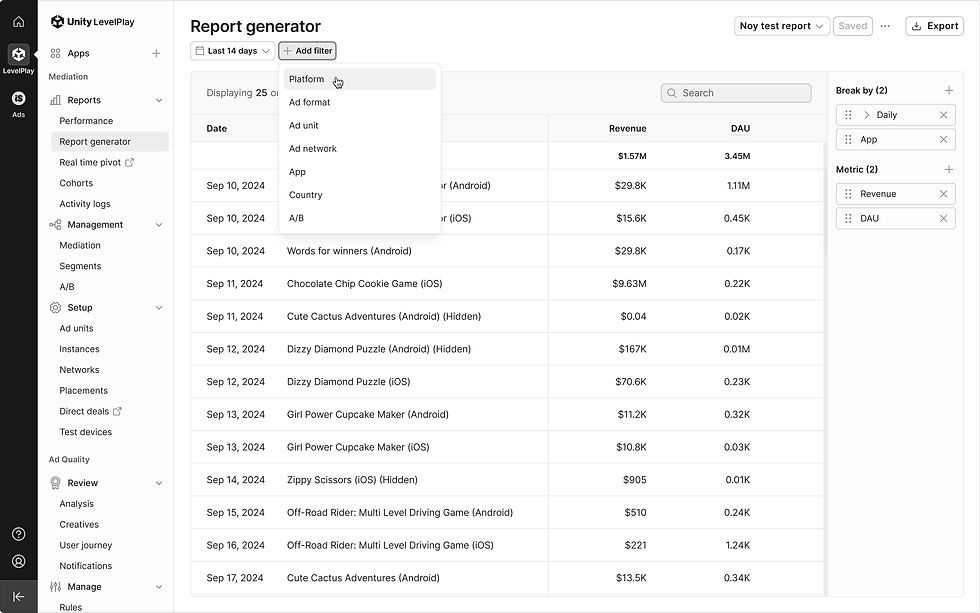Collapse the sidebar with the arrow icon
The image size is (980, 613).
click(x=19, y=597)
